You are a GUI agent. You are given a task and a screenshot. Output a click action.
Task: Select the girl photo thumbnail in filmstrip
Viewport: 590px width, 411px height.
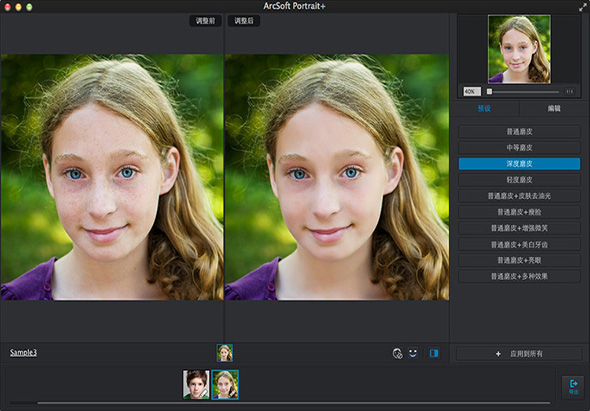(x=225, y=384)
